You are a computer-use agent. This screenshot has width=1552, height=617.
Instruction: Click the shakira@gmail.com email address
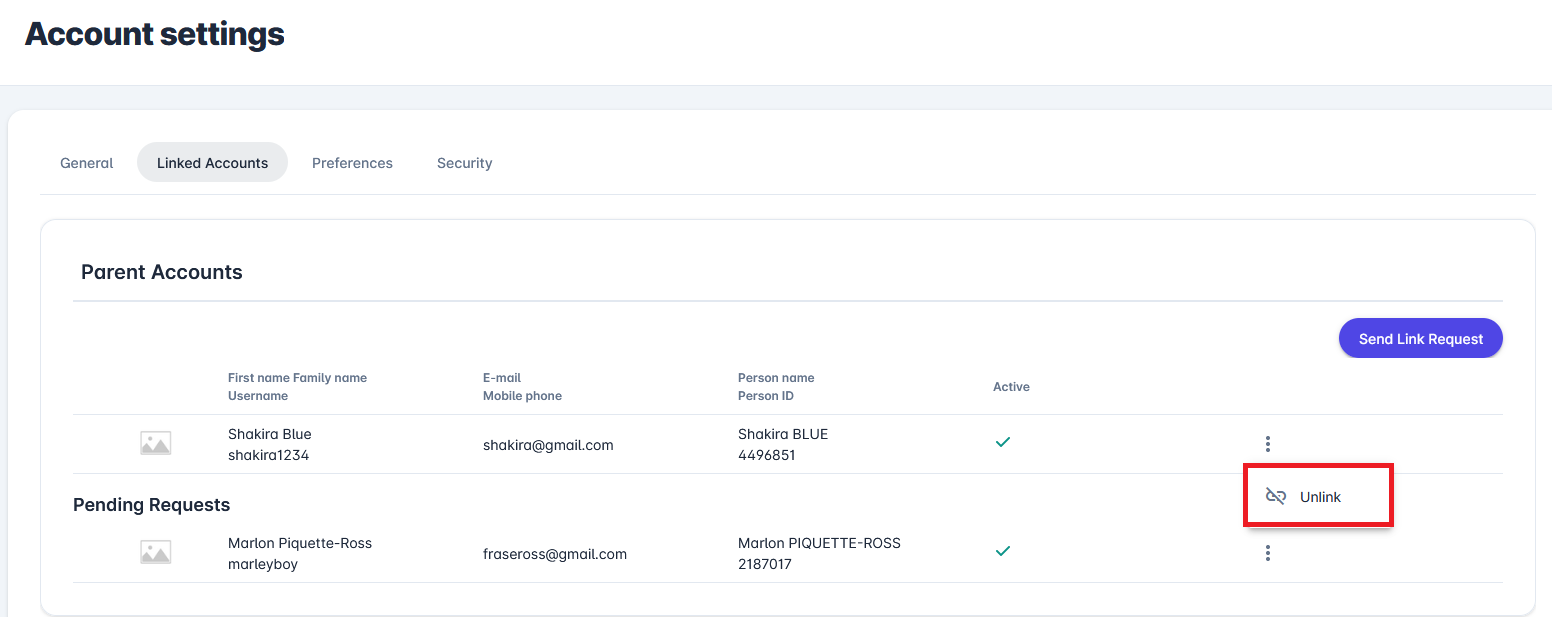click(x=548, y=445)
